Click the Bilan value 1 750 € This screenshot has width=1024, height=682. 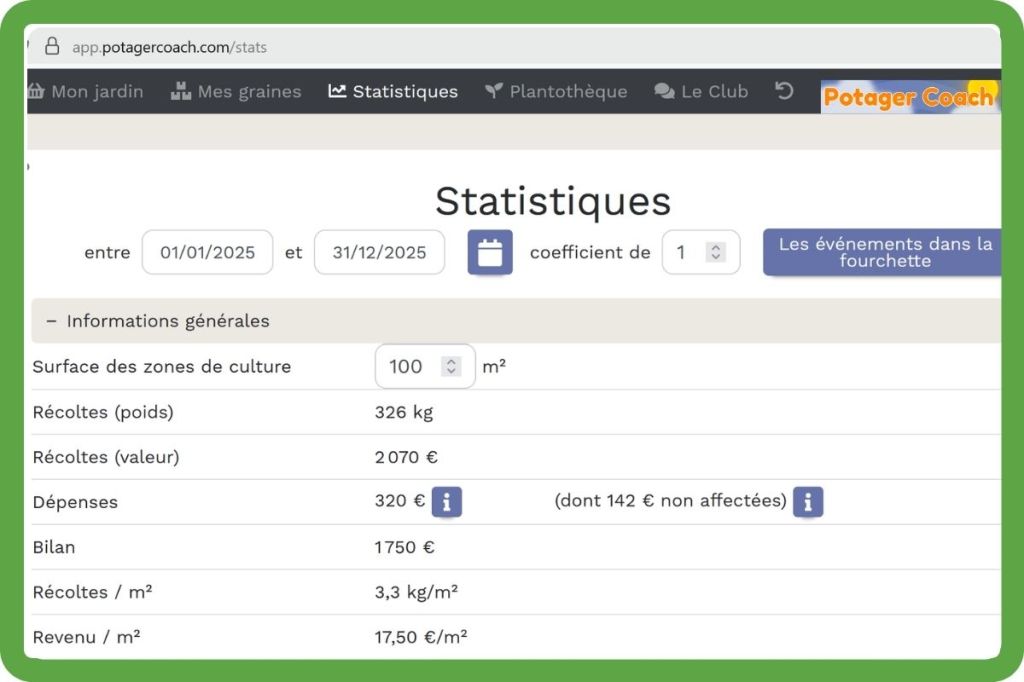point(404,547)
